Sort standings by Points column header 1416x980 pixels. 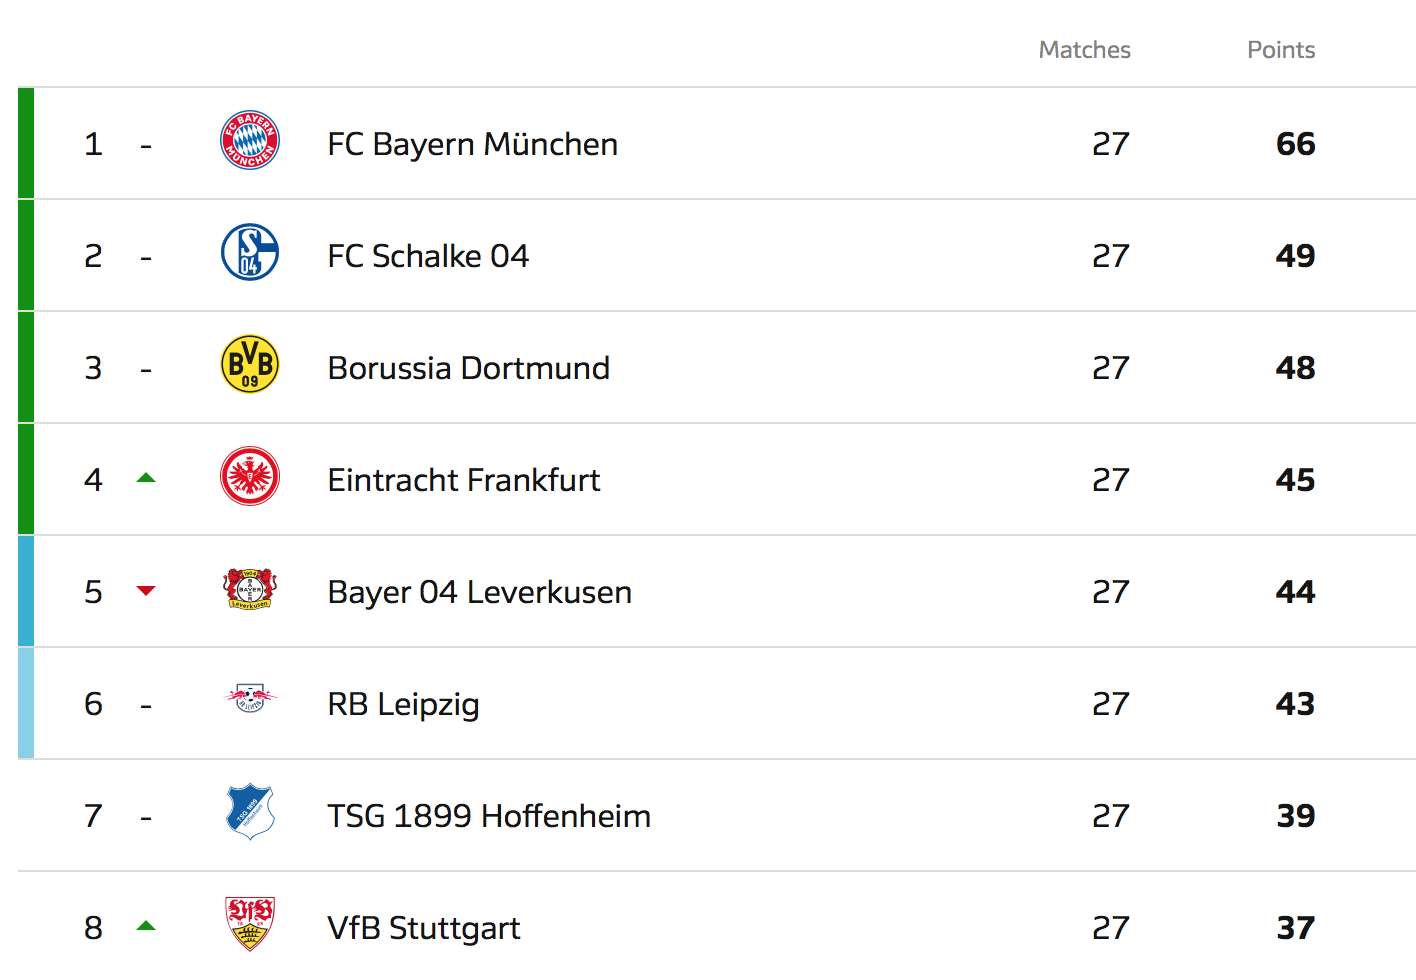tap(1281, 50)
